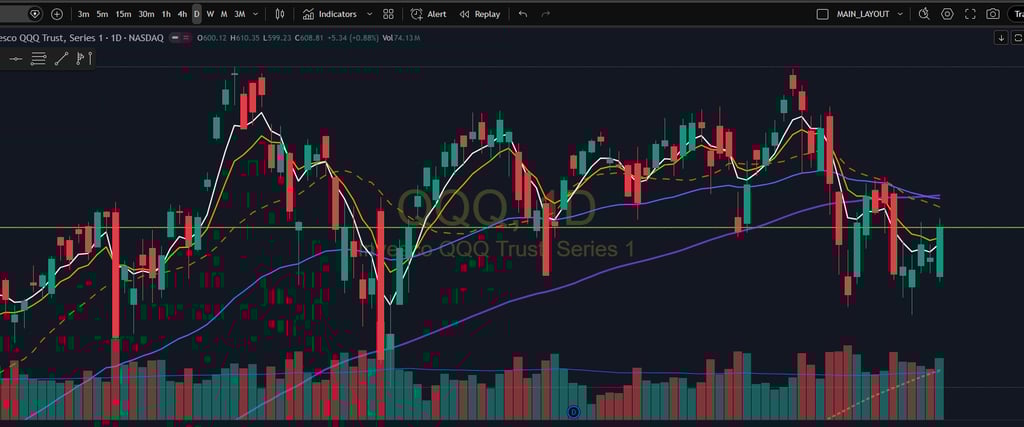Select the horizontal line drawing tool

pos(16,59)
